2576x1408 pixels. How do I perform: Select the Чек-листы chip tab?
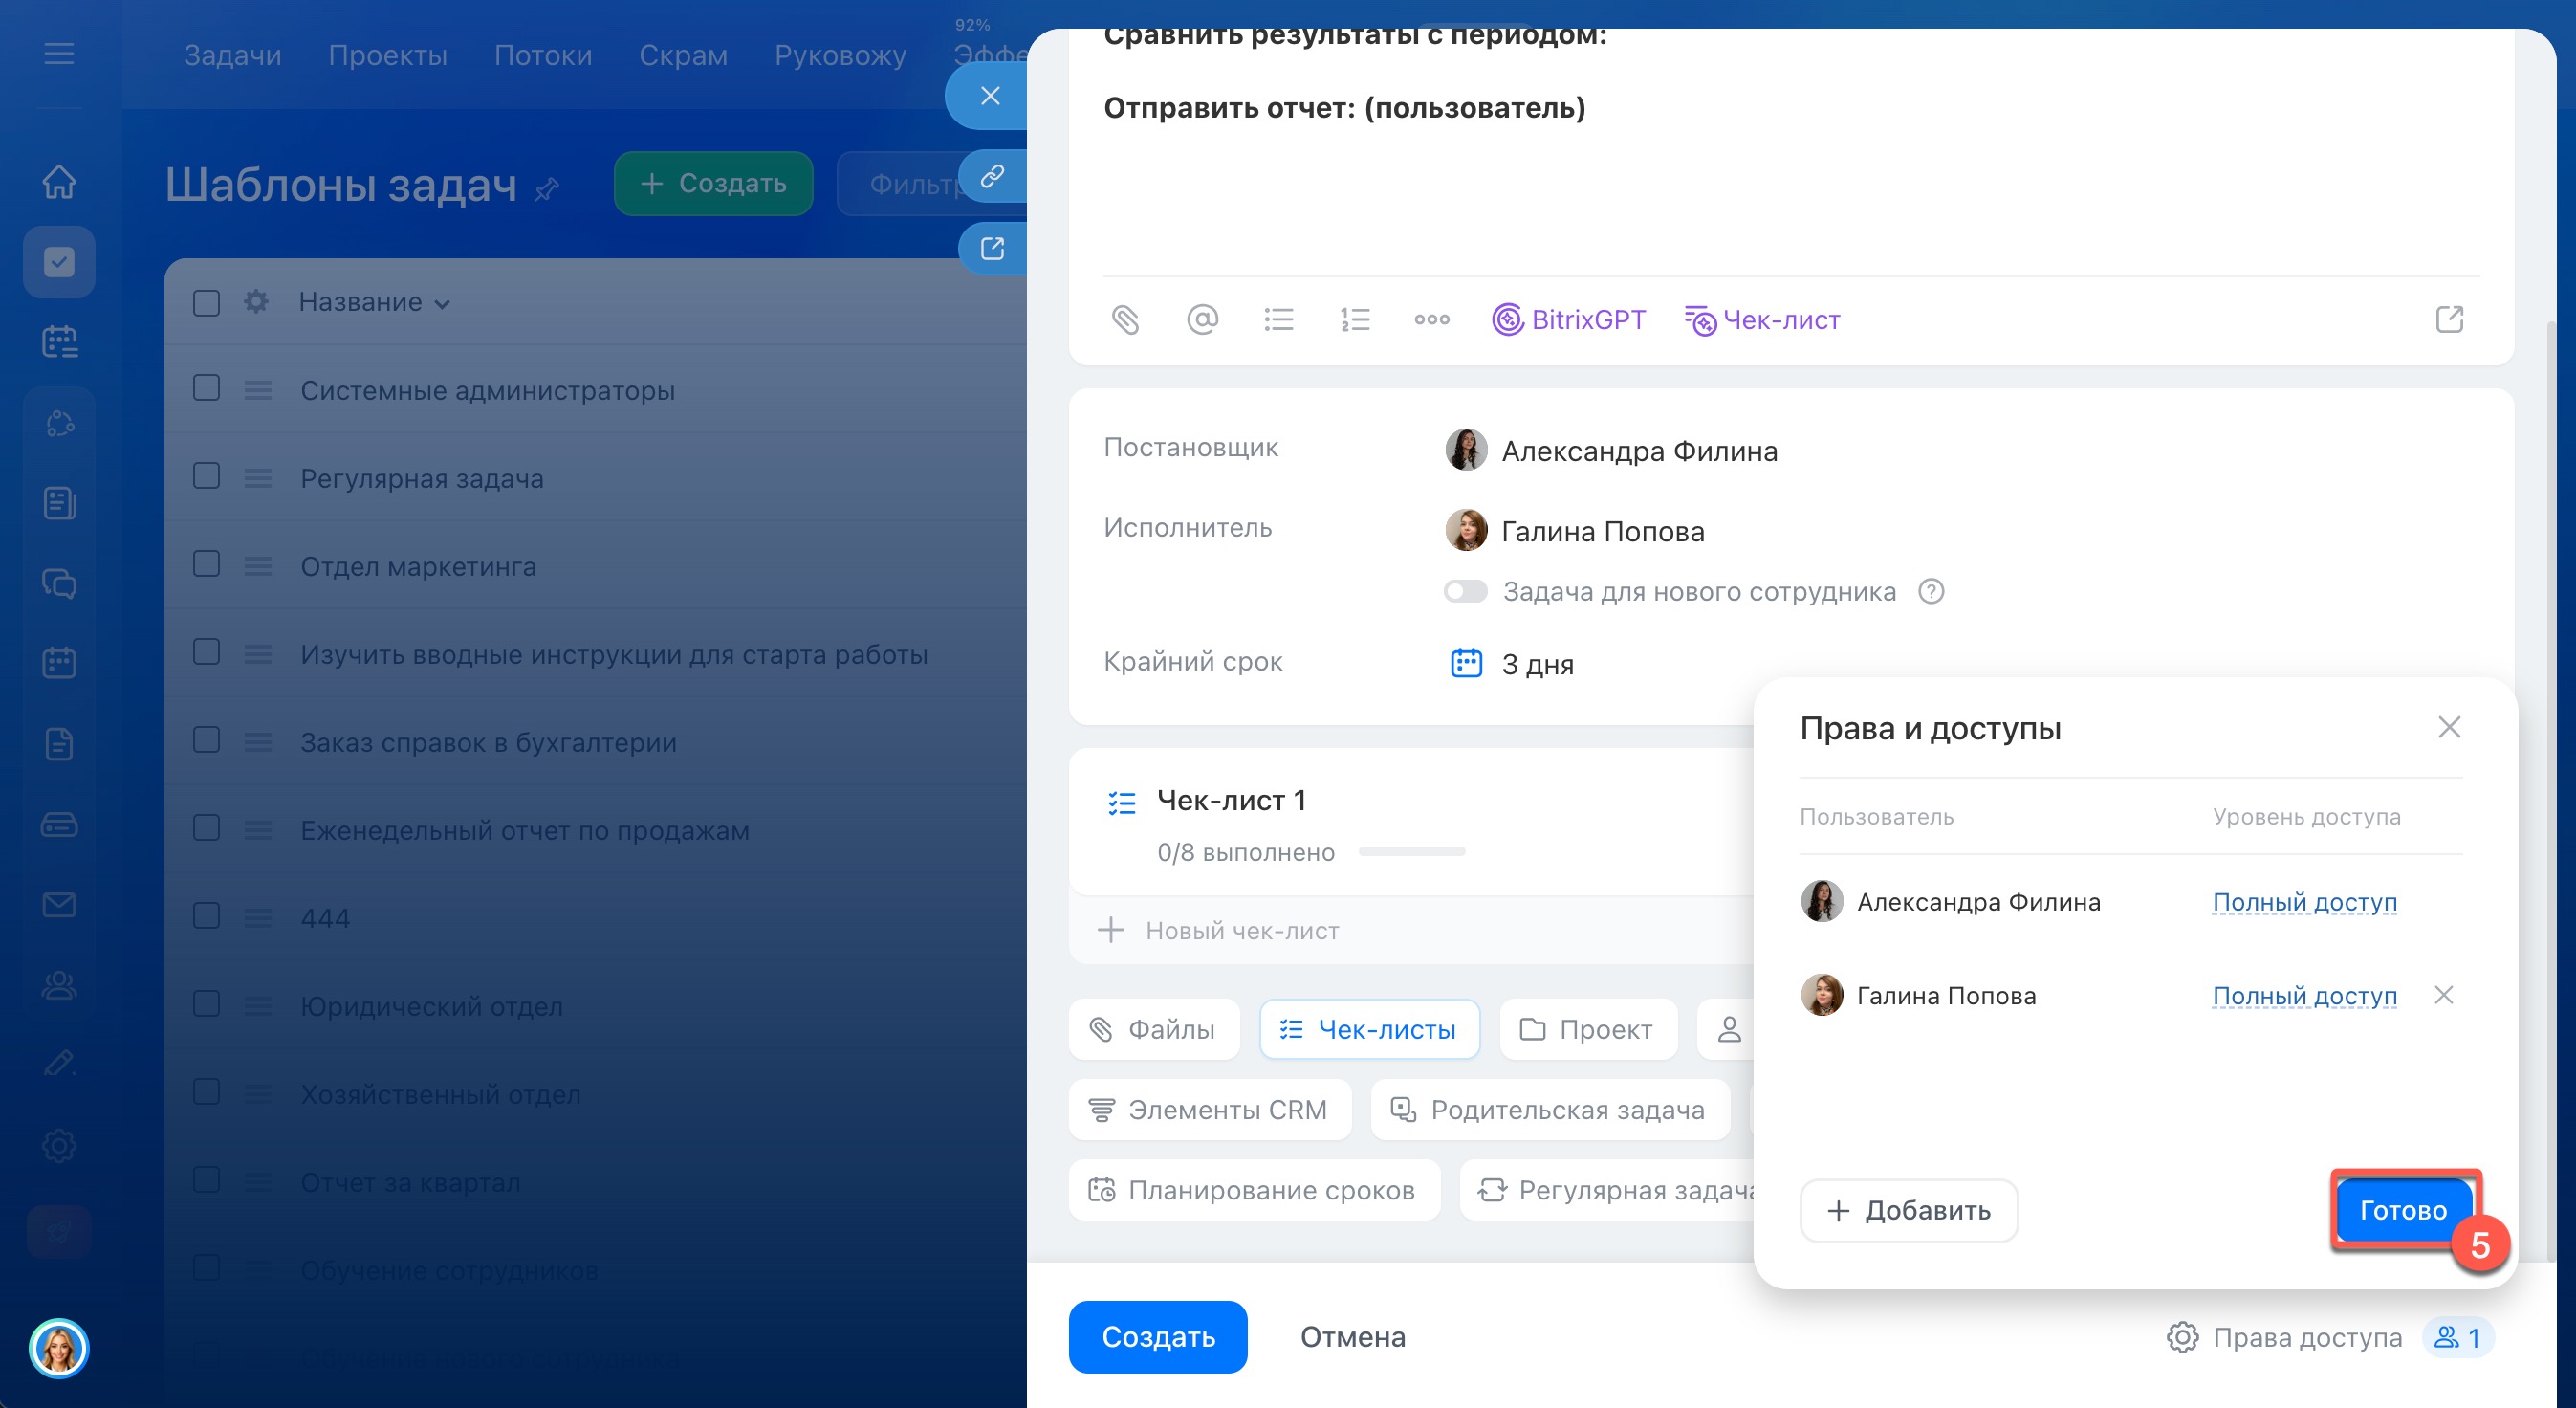(x=1369, y=1029)
